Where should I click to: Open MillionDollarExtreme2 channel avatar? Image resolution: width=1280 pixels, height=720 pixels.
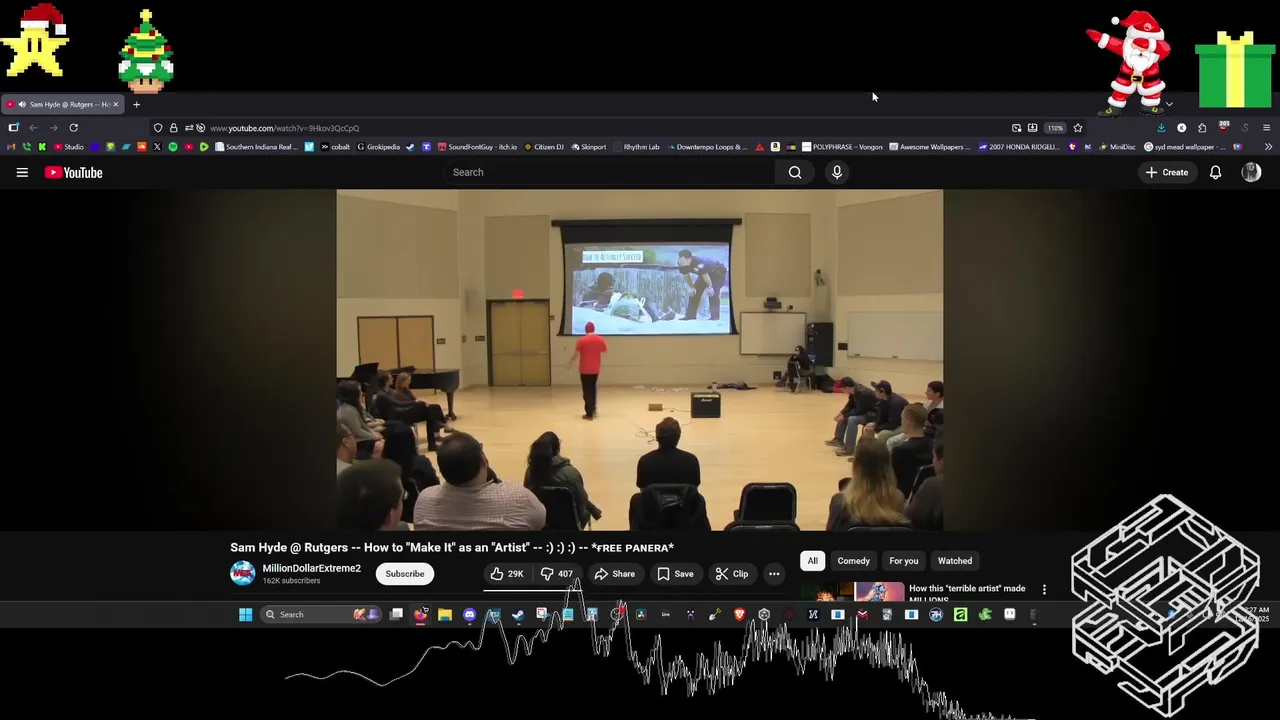click(x=242, y=573)
